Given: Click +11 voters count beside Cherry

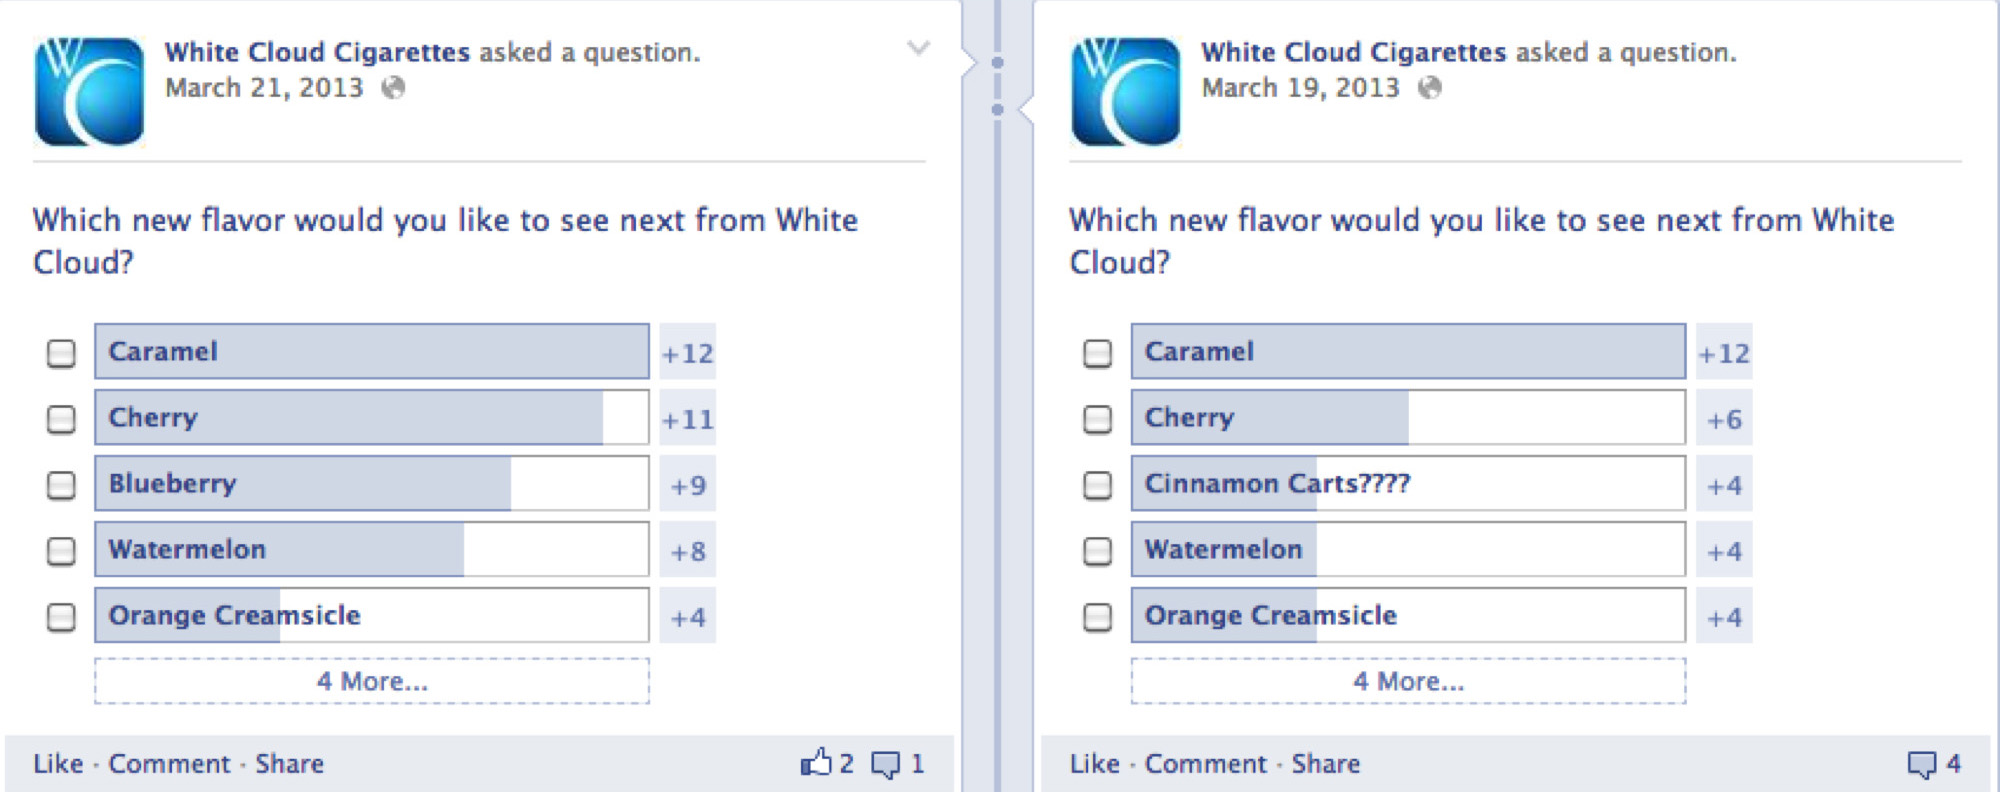Looking at the screenshot, I should [688, 419].
